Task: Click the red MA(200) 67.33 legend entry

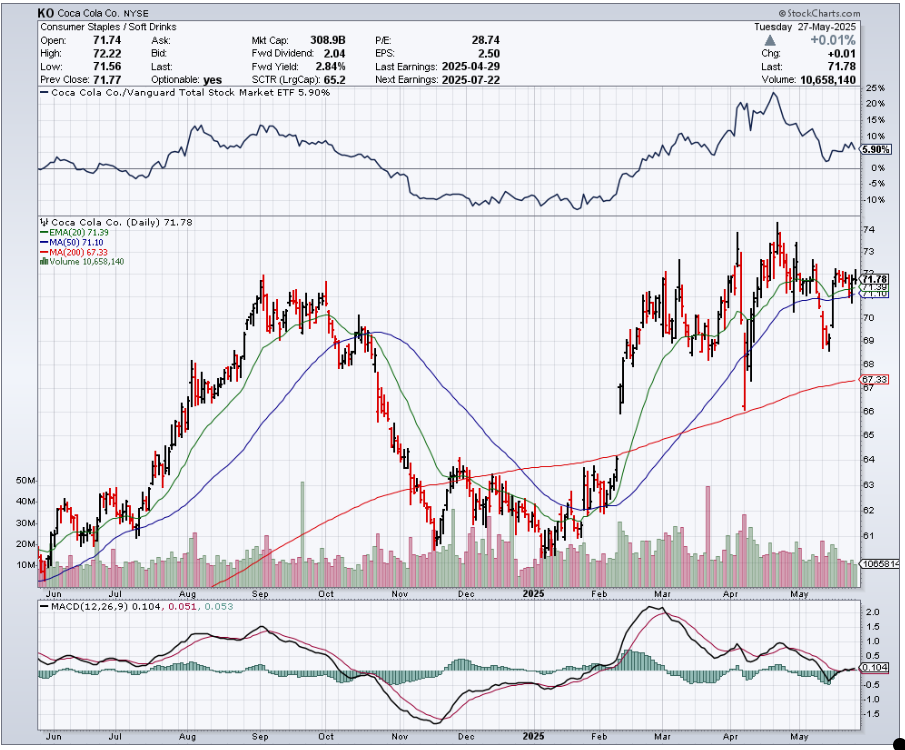Action: pyautogui.click(x=74, y=252)
